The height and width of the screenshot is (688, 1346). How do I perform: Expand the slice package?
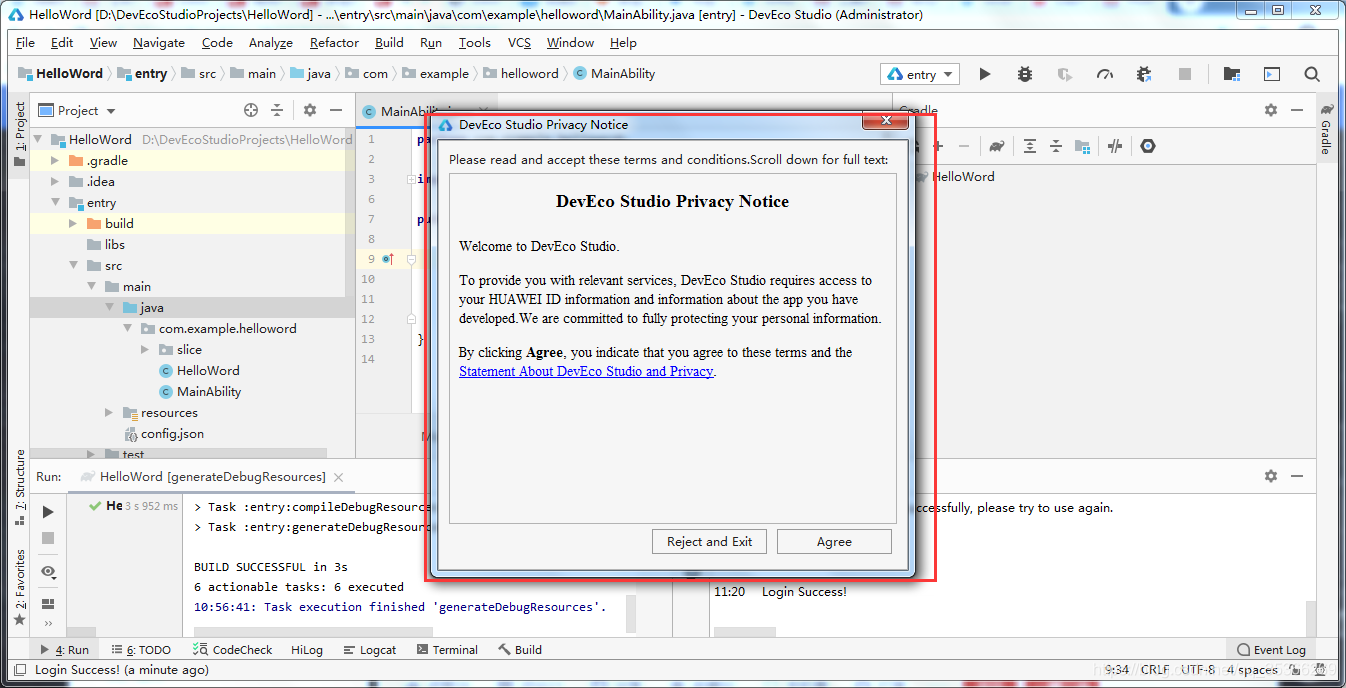point(146,349)
